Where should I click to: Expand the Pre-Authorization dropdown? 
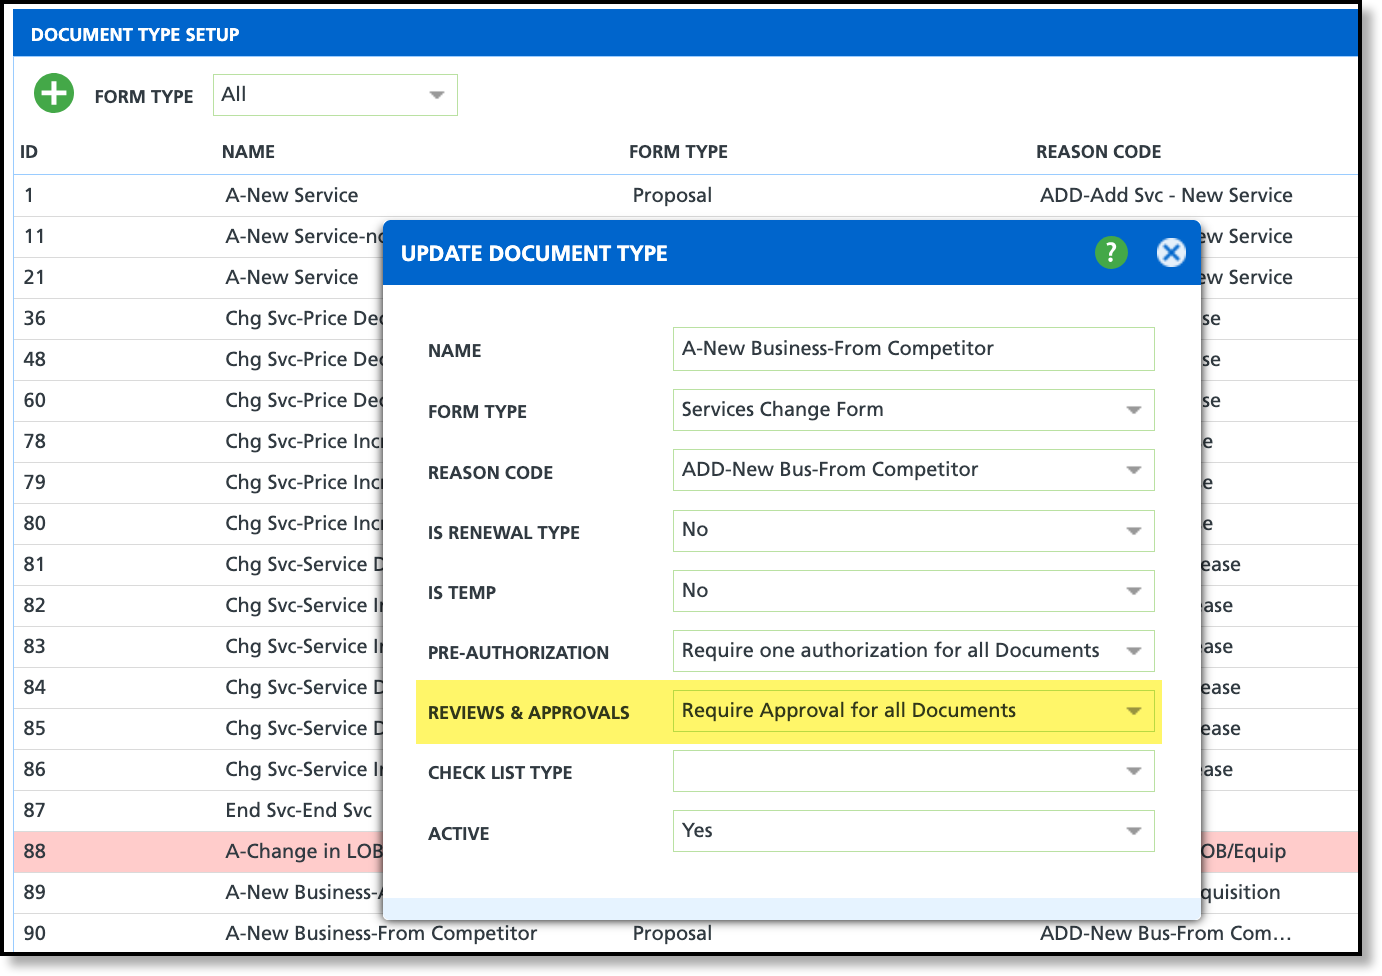pyautogui.click(x=913, y=651)
